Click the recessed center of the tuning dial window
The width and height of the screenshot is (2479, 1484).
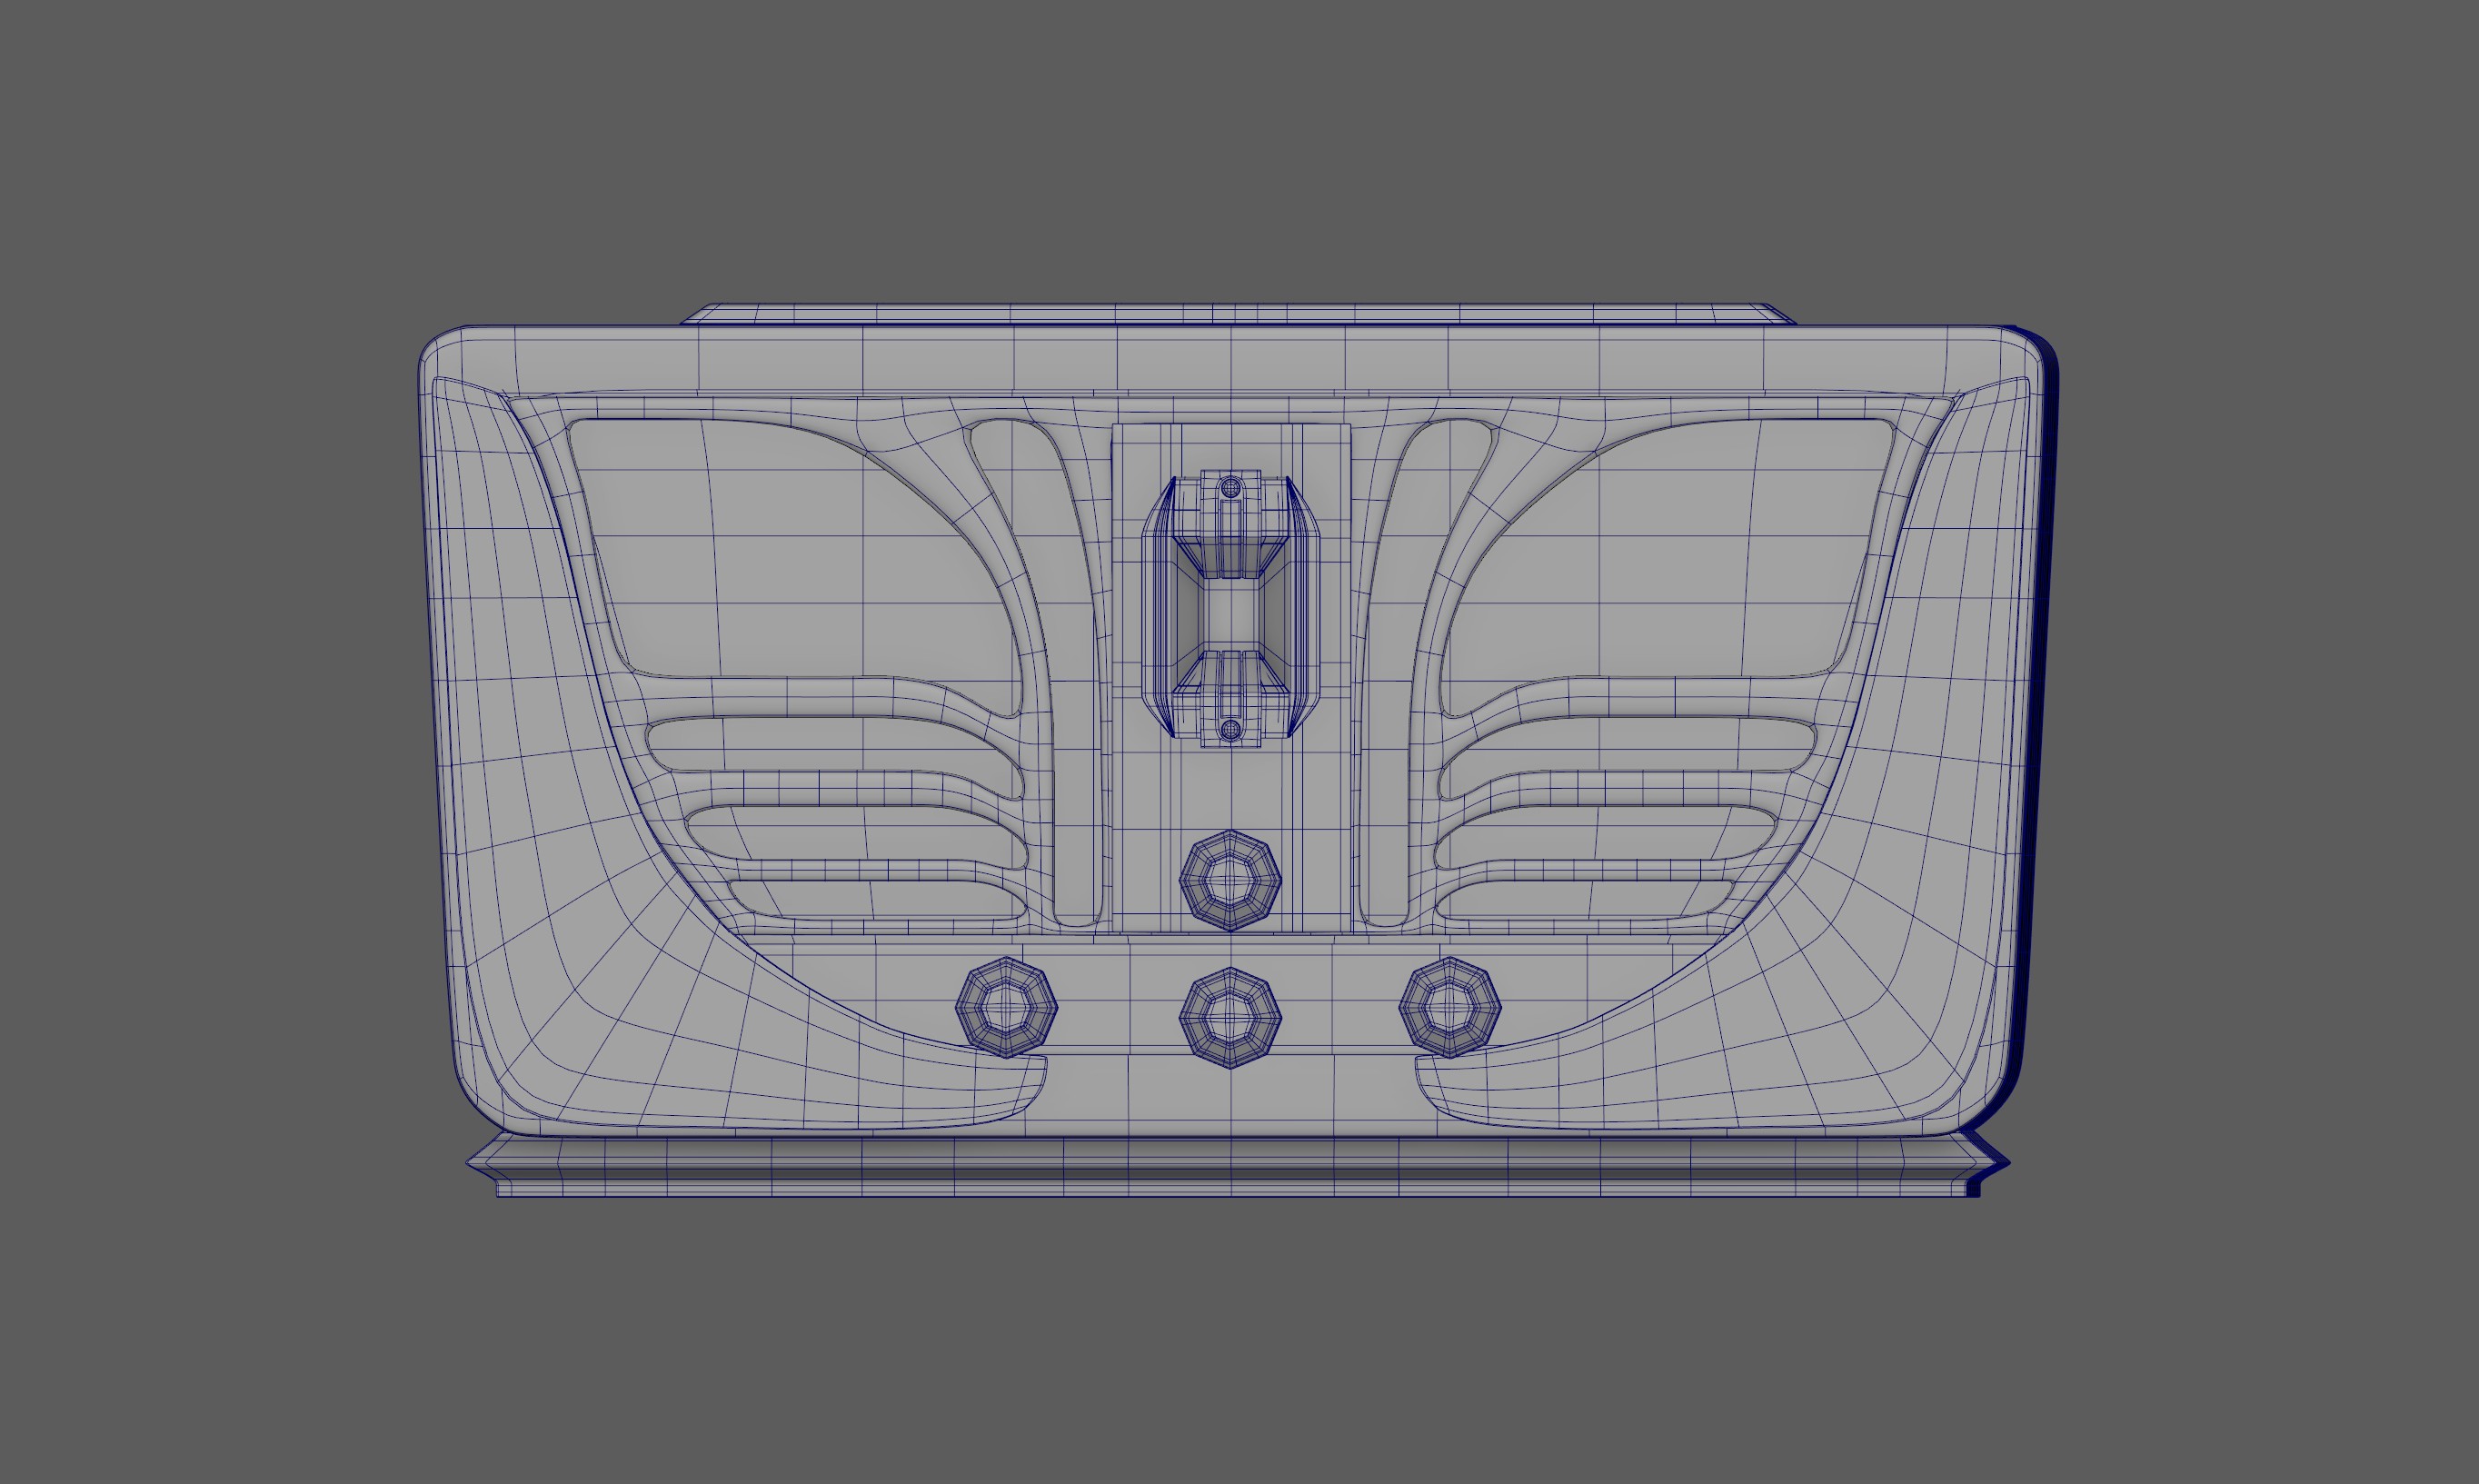1231,612
